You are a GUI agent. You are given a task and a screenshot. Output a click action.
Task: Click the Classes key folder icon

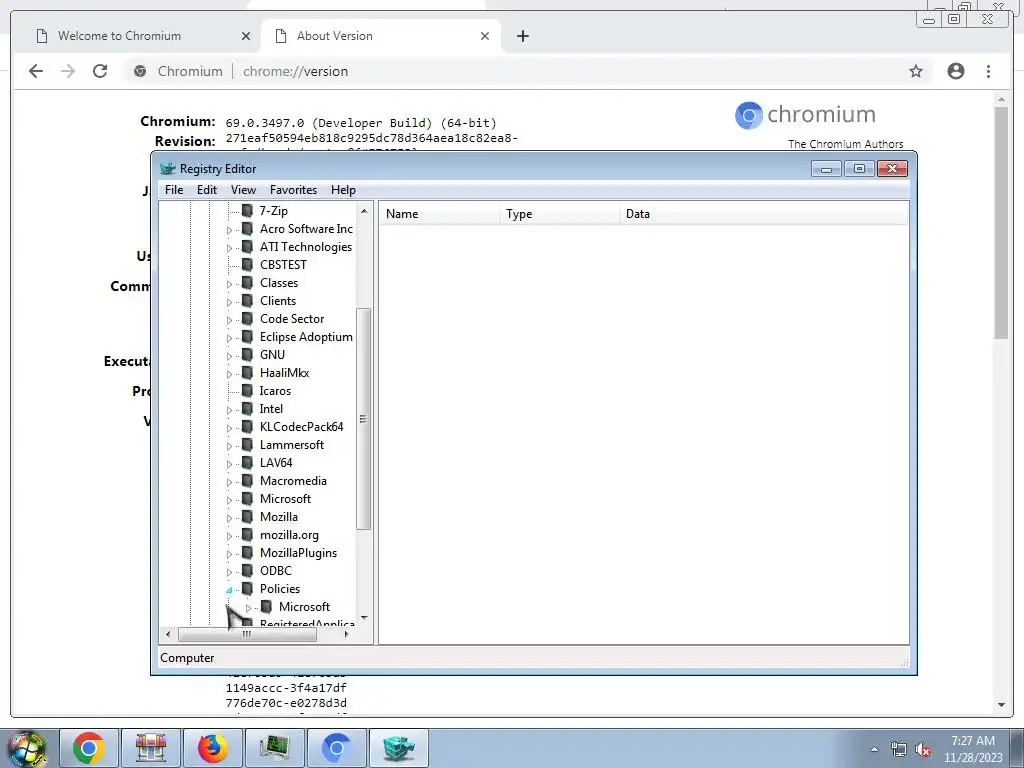(x=248, y=282)
